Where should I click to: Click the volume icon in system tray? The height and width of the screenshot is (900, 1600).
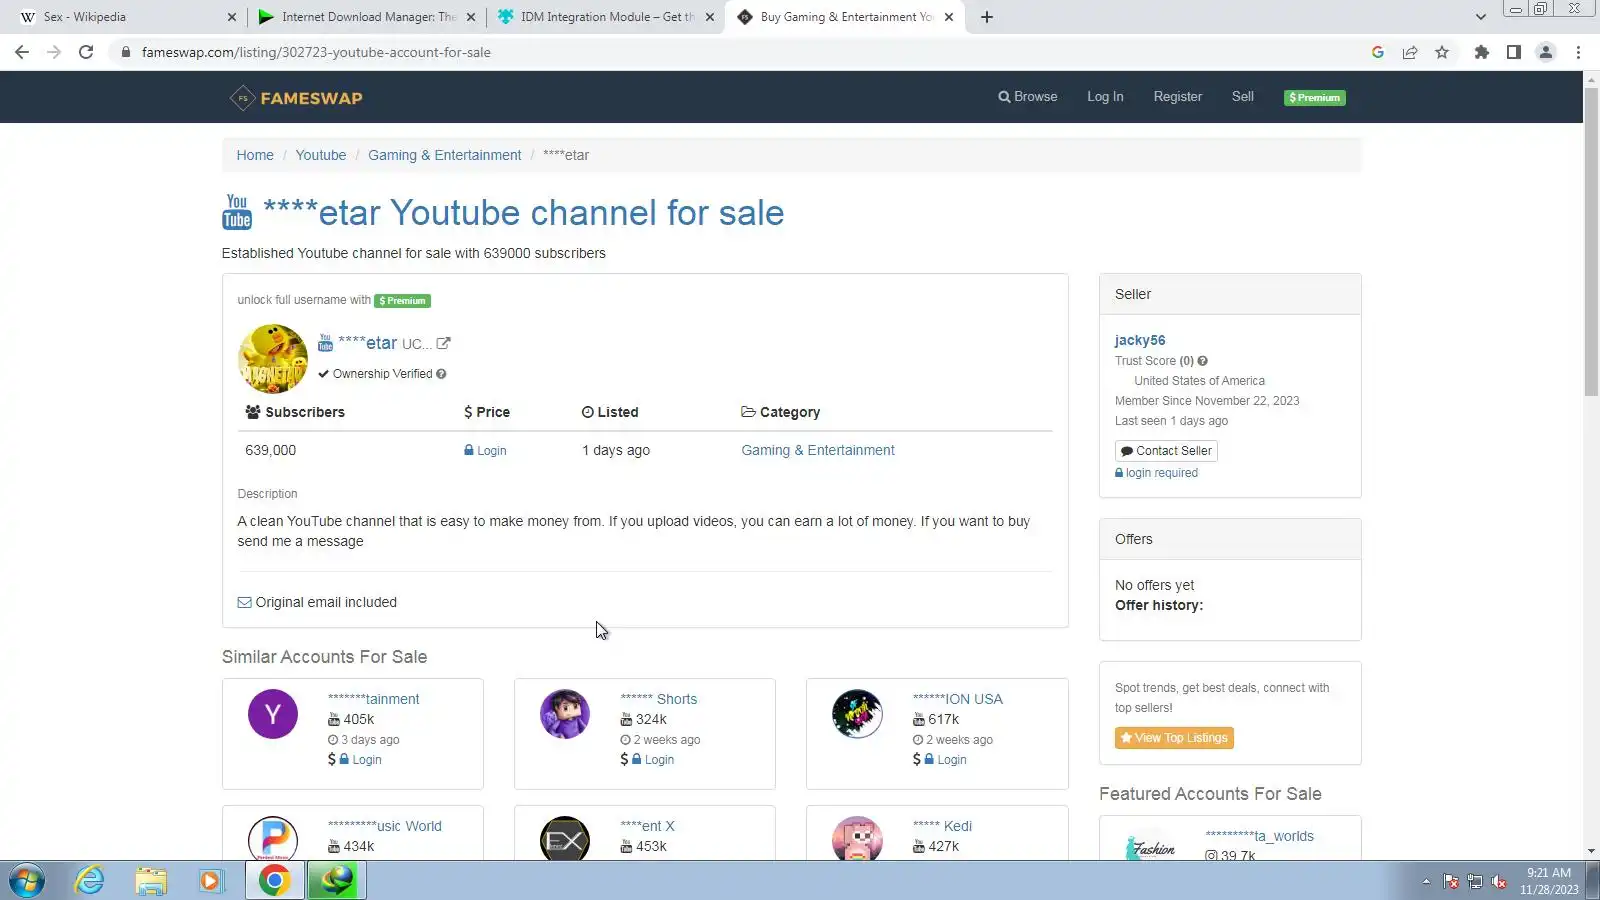coord(1498,881)
